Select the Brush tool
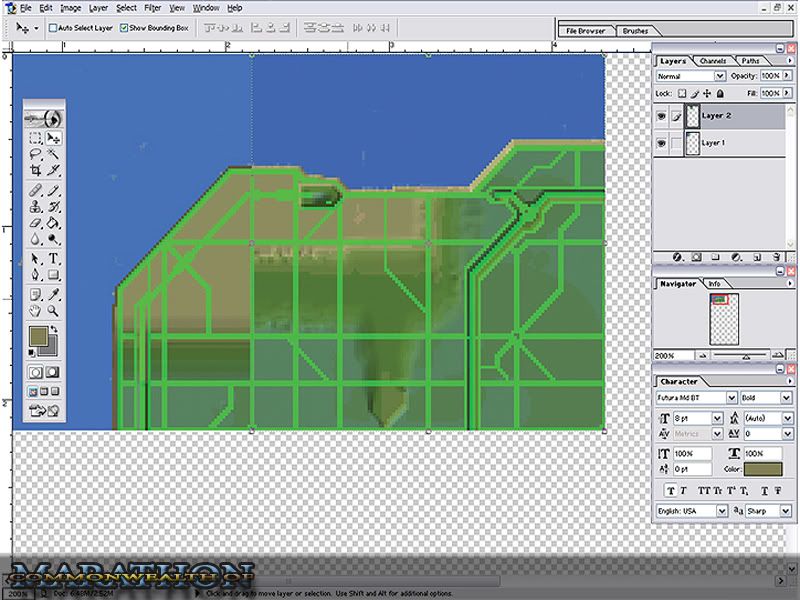This screenshot has width=800, height=600. [x=53, y=191]
